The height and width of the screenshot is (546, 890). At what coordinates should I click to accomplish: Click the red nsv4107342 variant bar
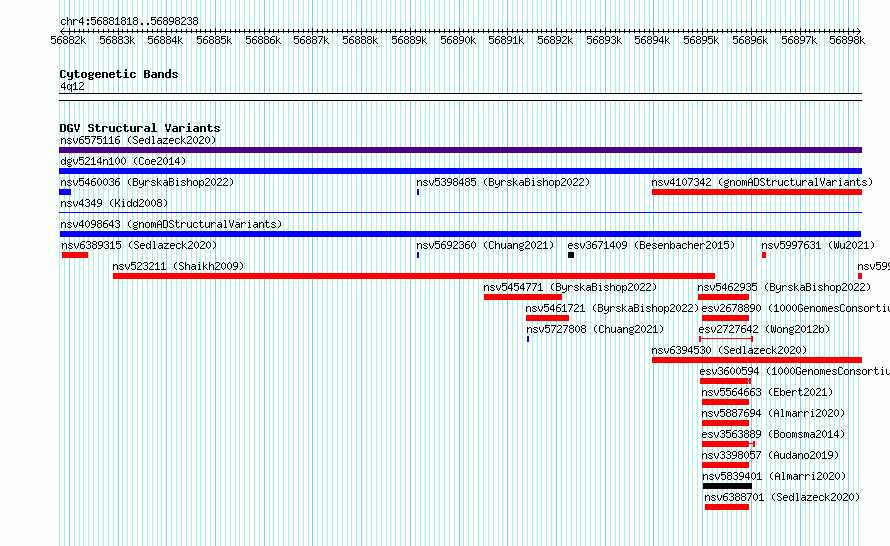[757, 192]
